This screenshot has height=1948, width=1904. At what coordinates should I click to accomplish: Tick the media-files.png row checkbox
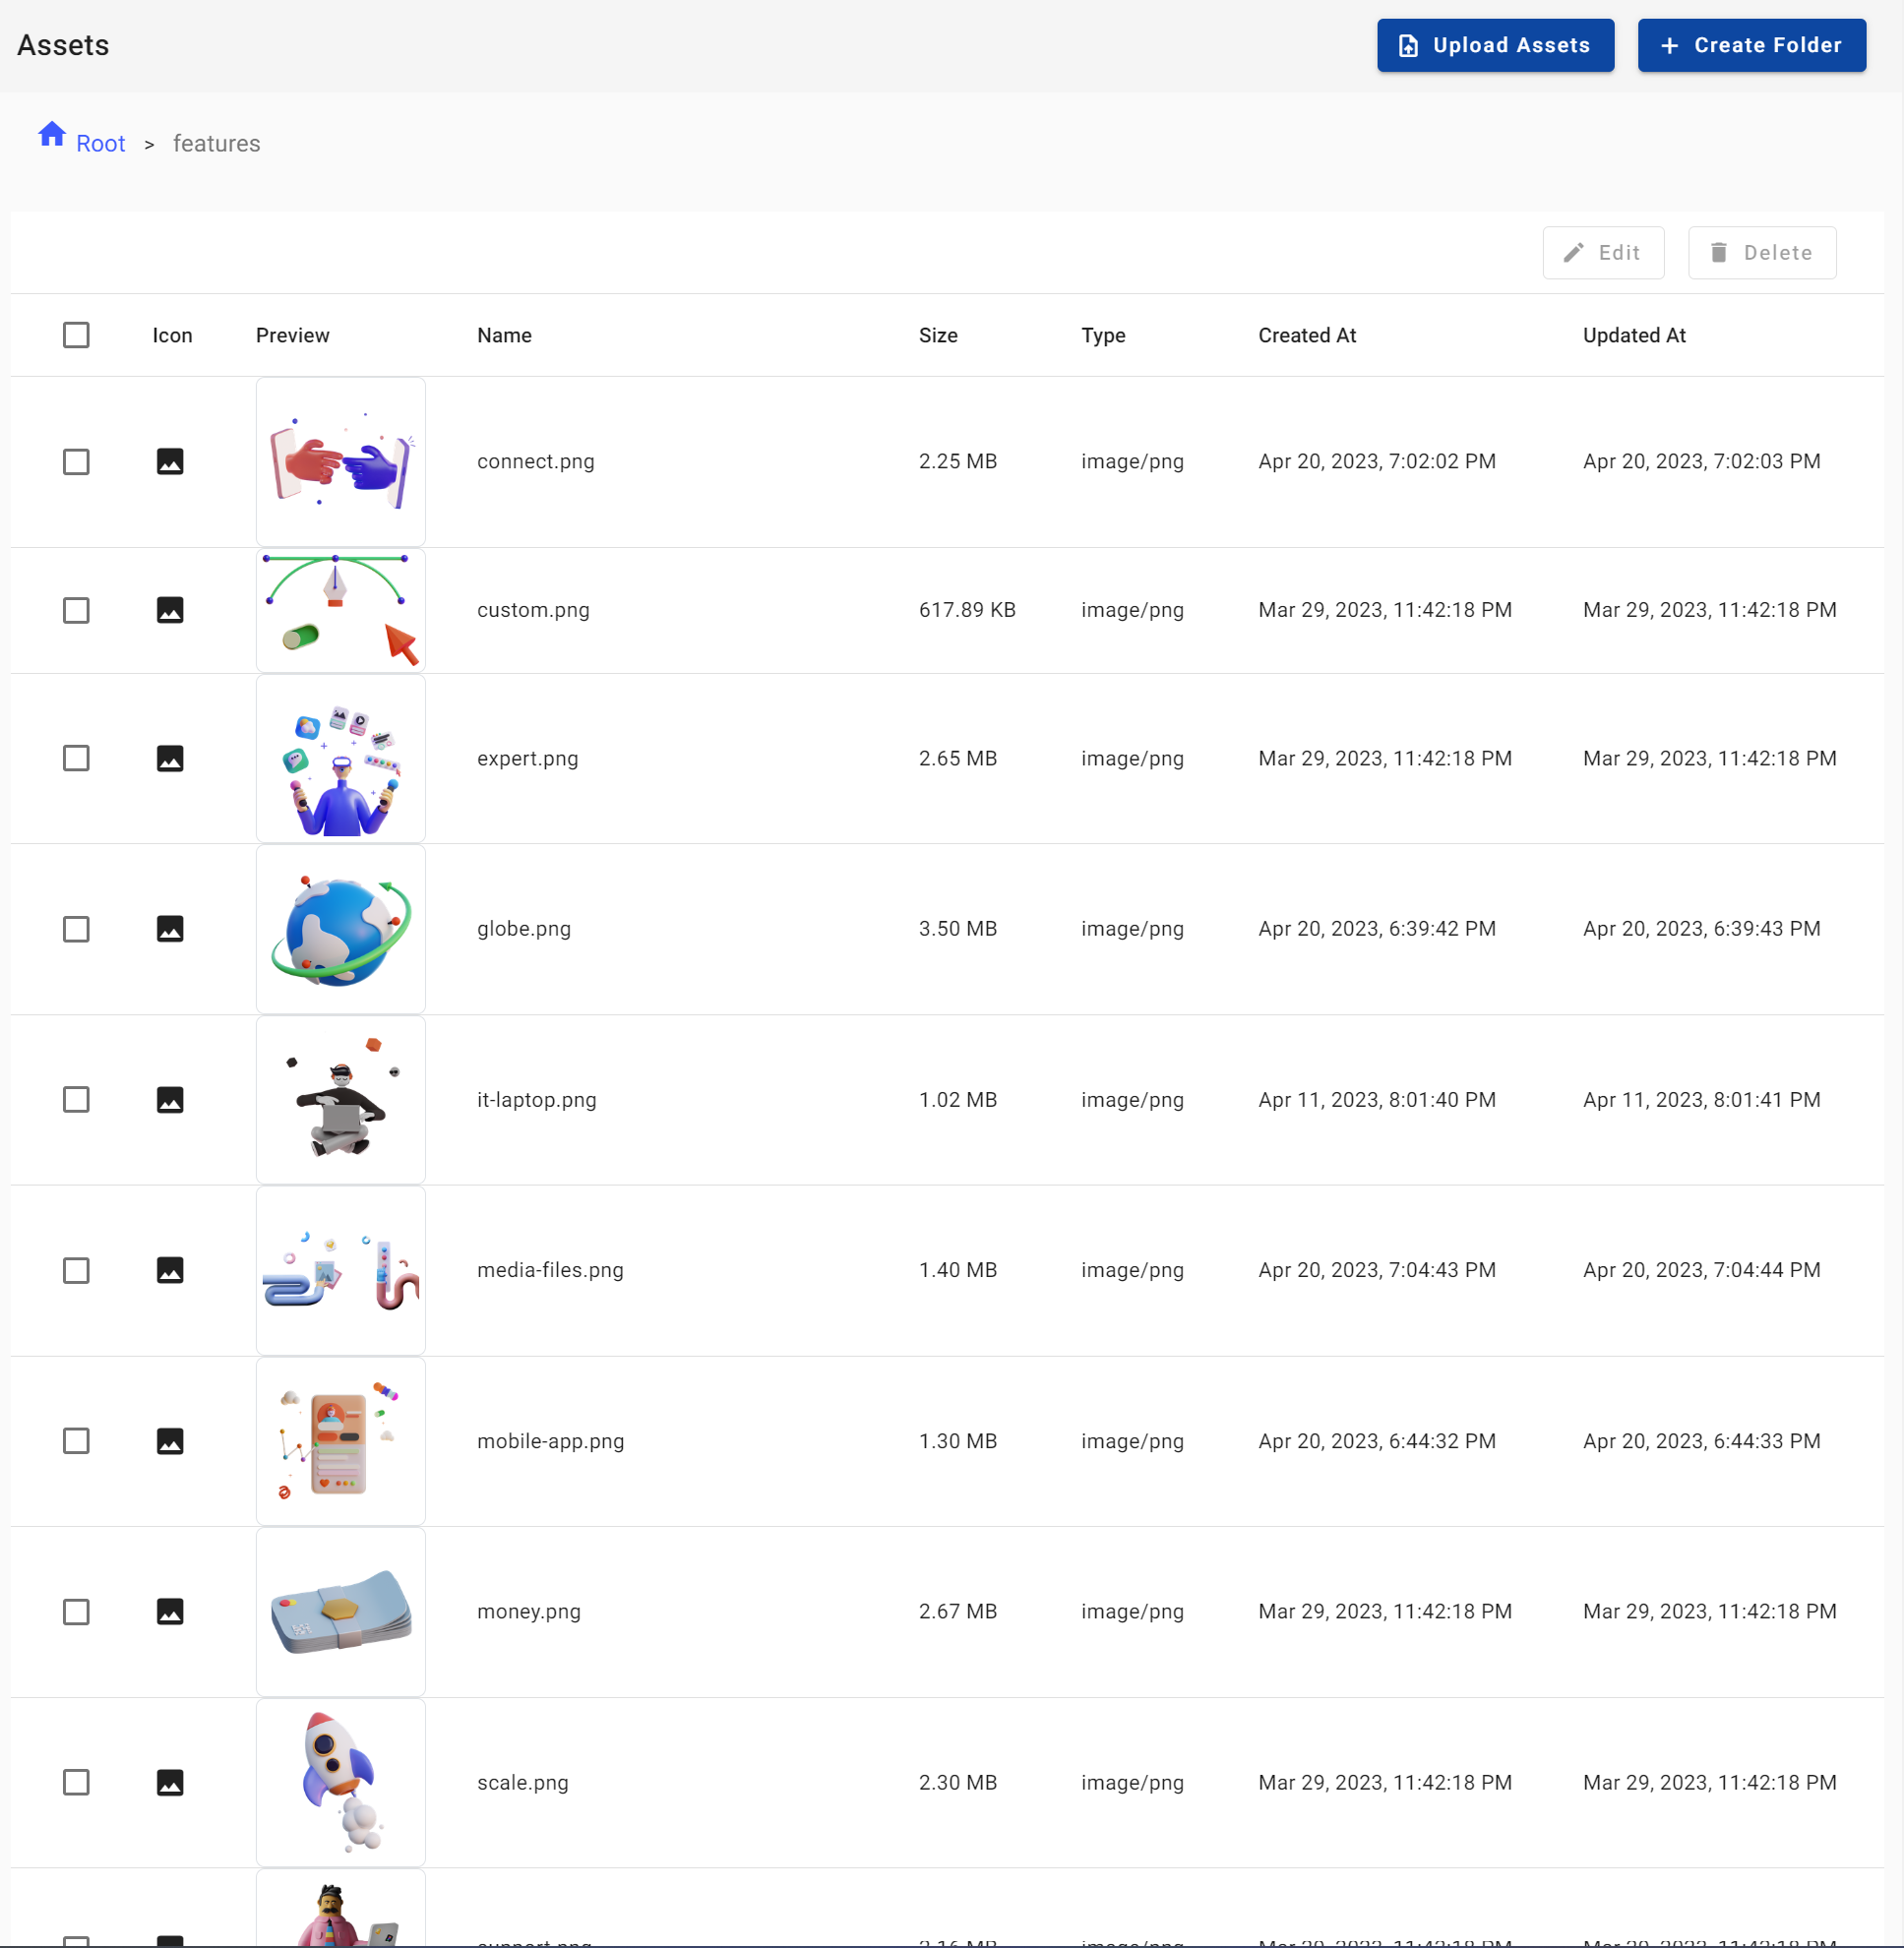pos(76,1271)
